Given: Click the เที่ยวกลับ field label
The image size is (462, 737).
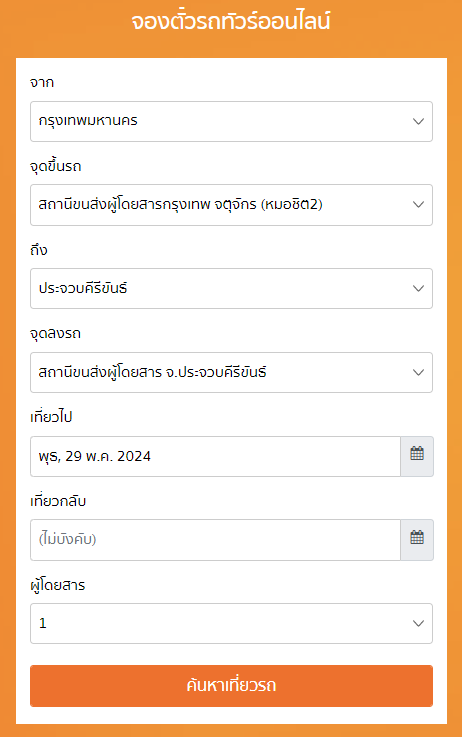Looking at the screenshot, I should (58, 501).
